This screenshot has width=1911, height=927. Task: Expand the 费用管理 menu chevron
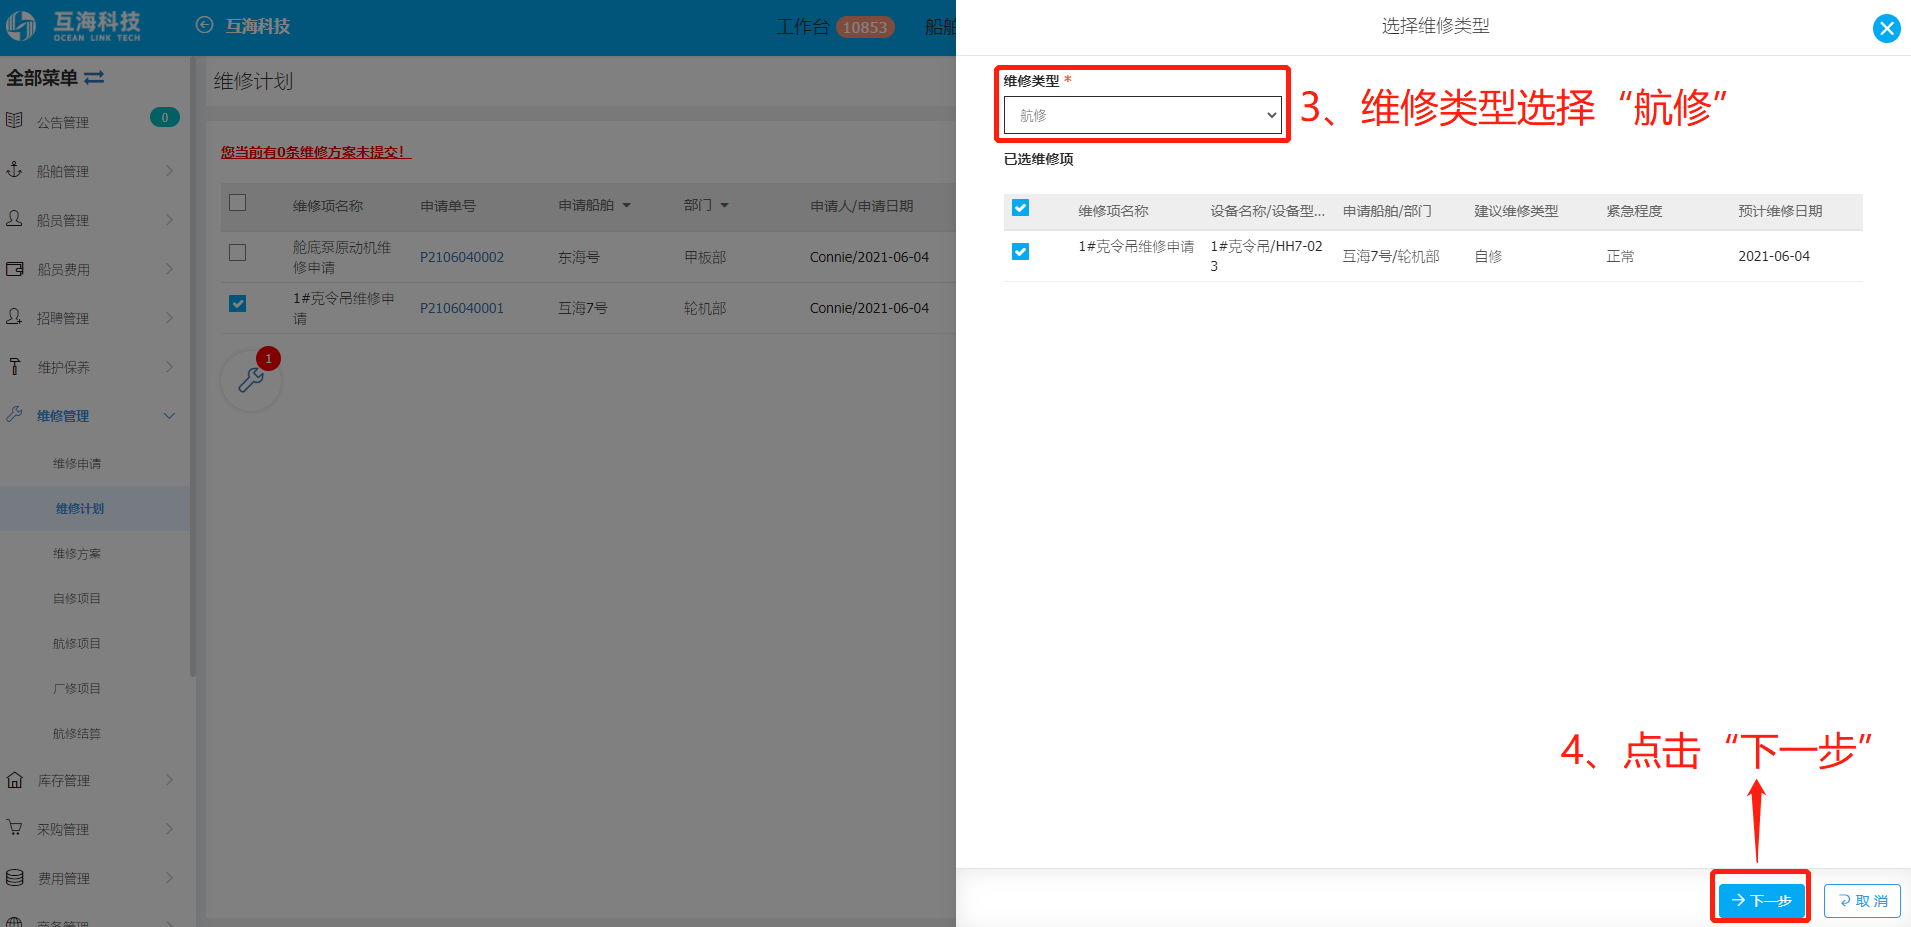(x=169, y=878)
